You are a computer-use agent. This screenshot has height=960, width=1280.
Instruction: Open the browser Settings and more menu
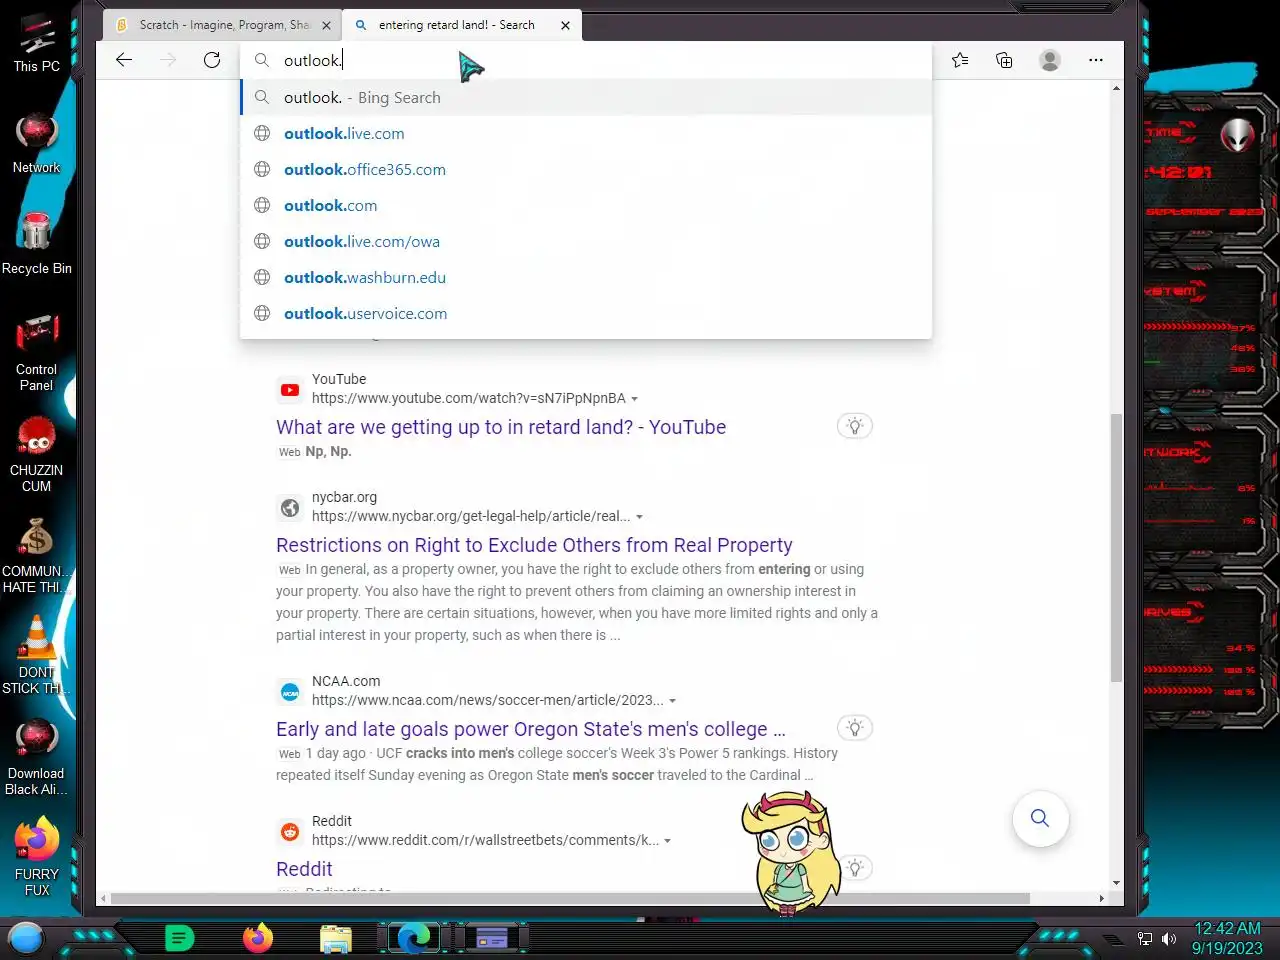click(1096, 60)
